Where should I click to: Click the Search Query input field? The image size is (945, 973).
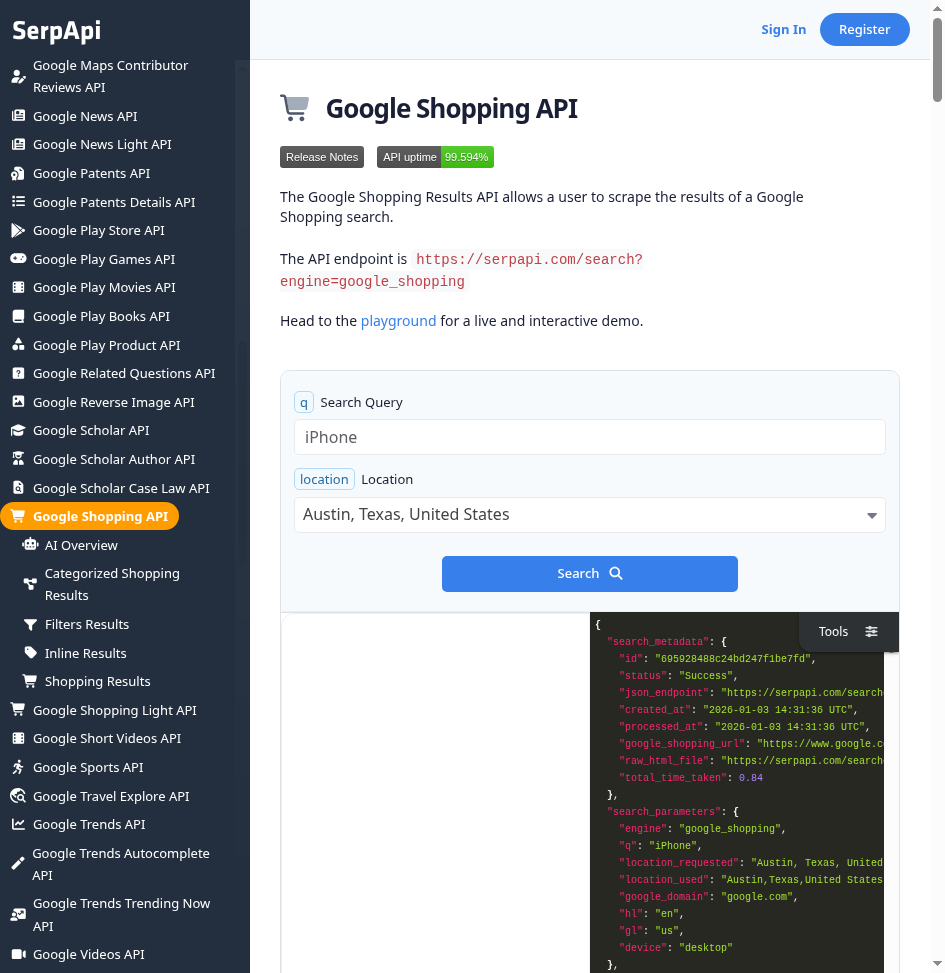tap(589, 437)
